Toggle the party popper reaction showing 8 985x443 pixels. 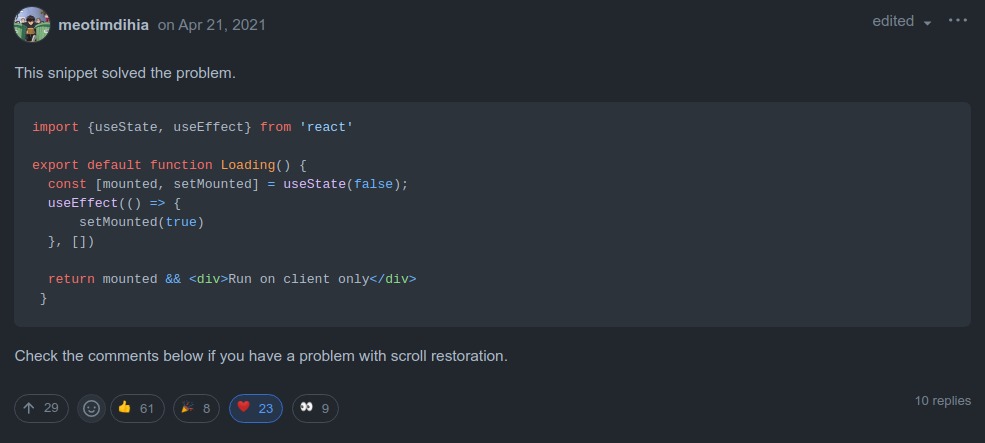196,408
